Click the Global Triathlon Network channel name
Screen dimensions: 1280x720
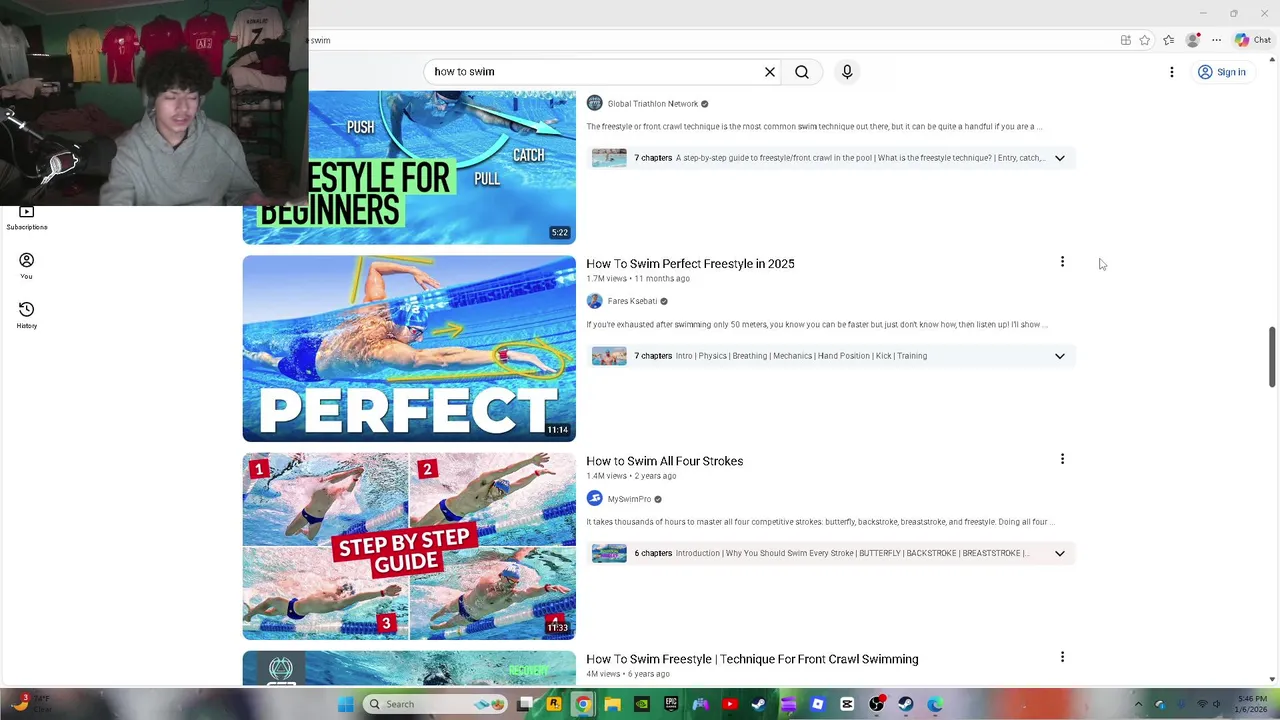(x=653, y=104)
